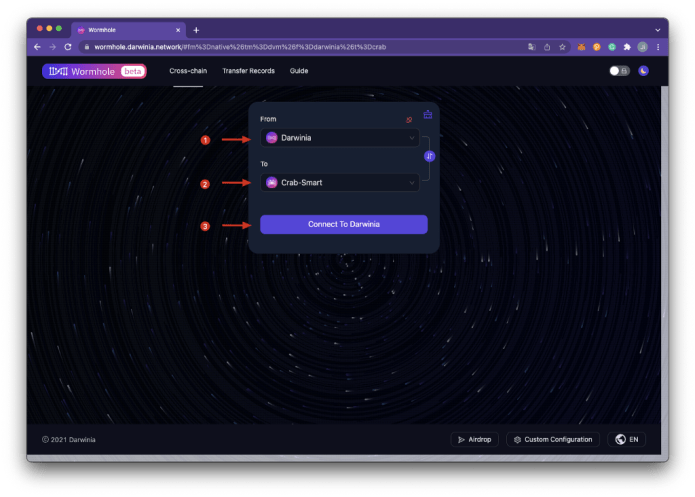Close the Wormhole tab
This screenshot has width=695, height=497.
tap(178, 30)
